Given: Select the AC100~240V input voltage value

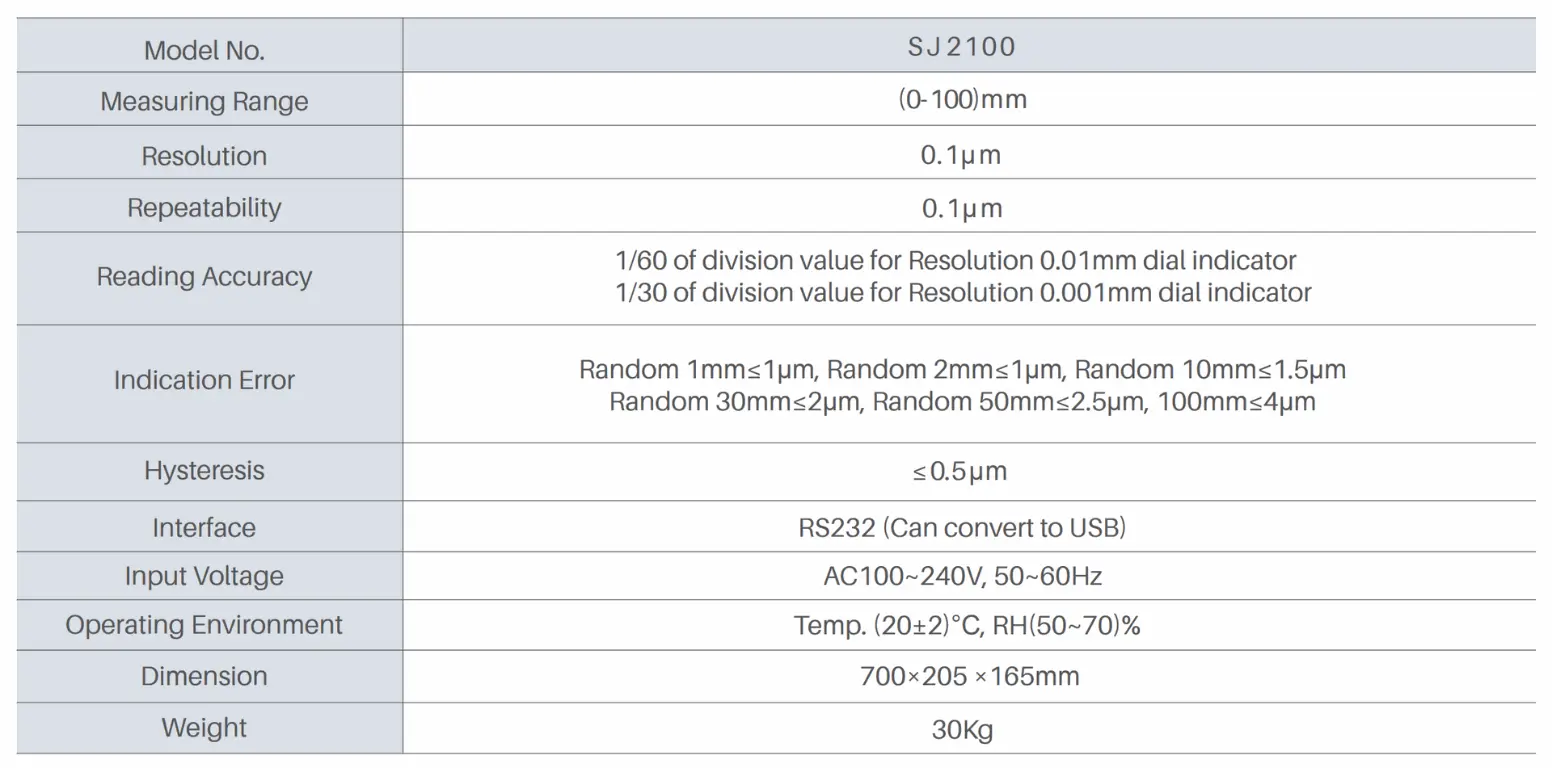Looking at the screenshot, I should [x=962, y=576].
